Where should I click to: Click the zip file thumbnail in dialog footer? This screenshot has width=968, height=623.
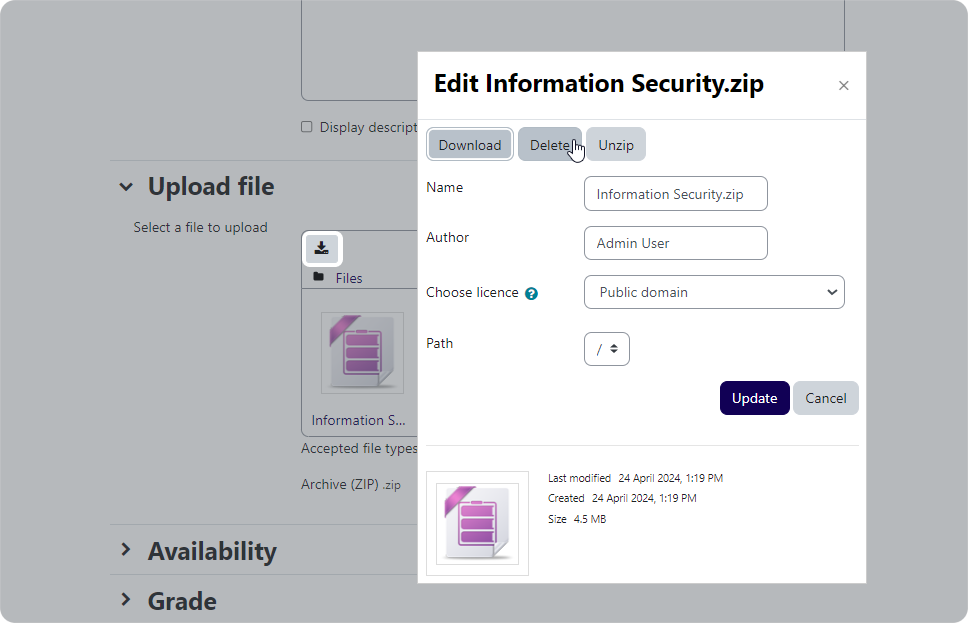pyautogui.click(x=477, y=524)
